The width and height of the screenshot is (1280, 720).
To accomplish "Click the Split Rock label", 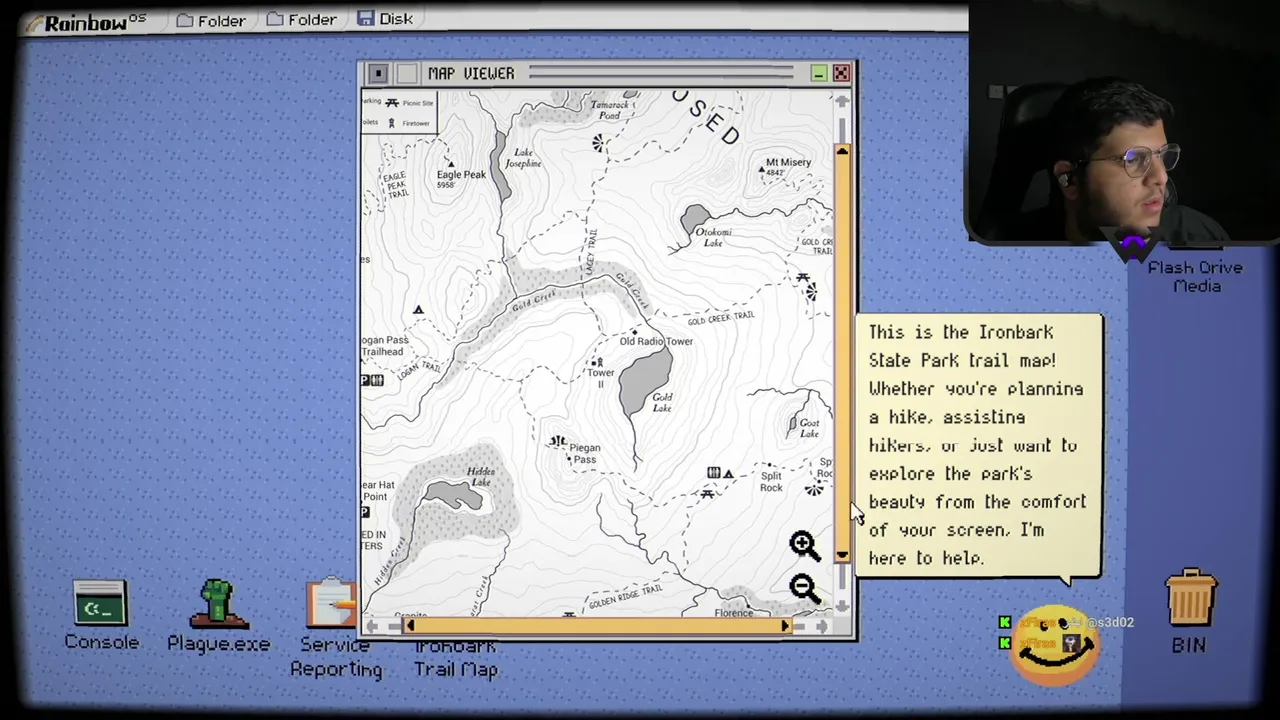I will (x=771, y=482).
